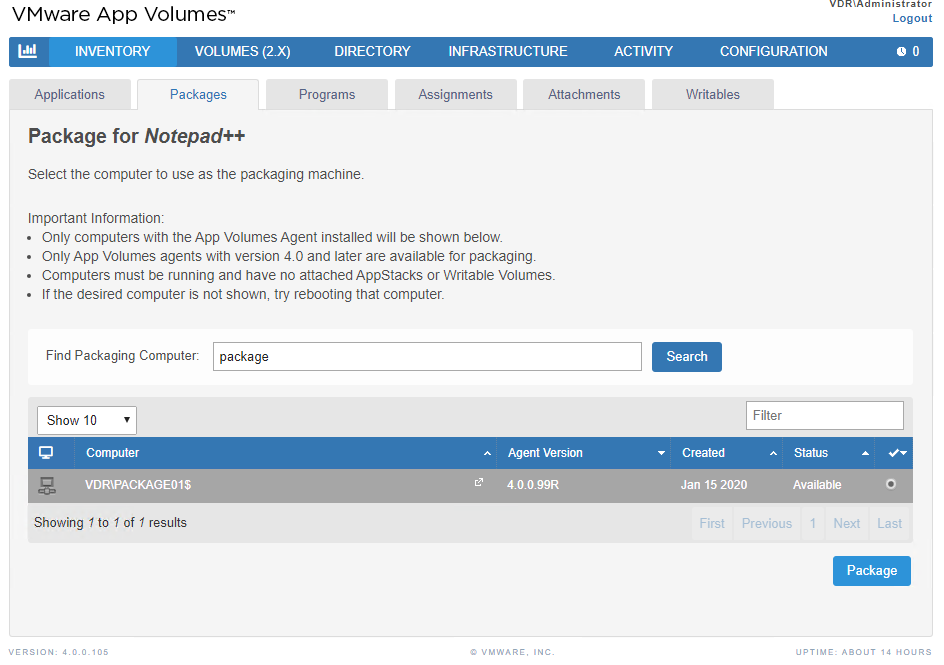Open the CONFIGURATION menu

pos(774,52)
